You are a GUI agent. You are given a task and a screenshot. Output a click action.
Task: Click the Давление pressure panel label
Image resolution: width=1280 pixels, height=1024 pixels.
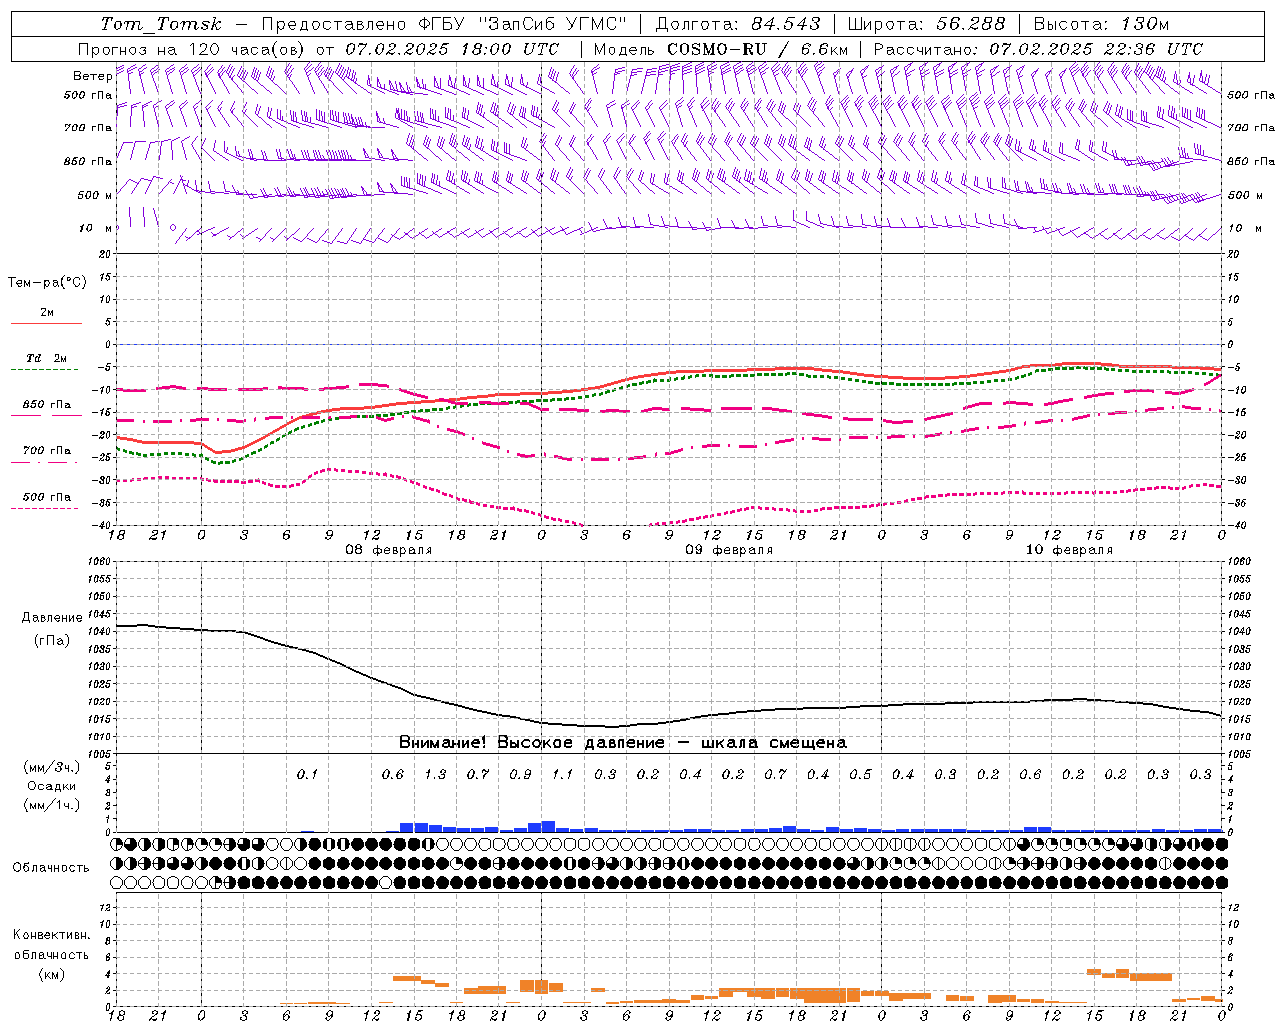pos(52,618)
